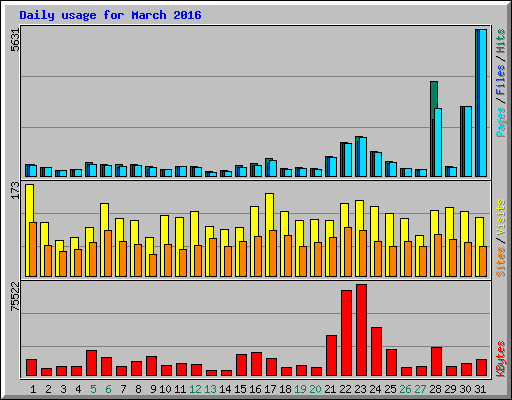Click the "Pages" legend label
Screen dimensions: 512x400
tap(501, 122)
